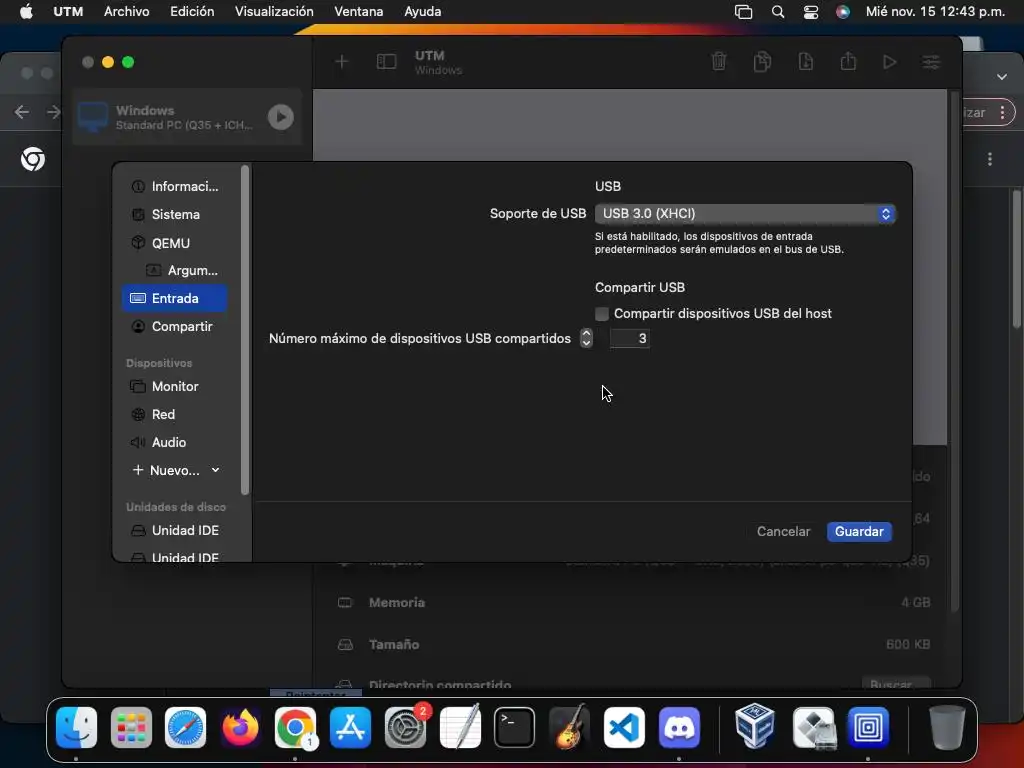Image resolution: width=1024 pixels, height=768 pixels.
Task: Open Safari from the dock
Action: (x=185, y=728)
